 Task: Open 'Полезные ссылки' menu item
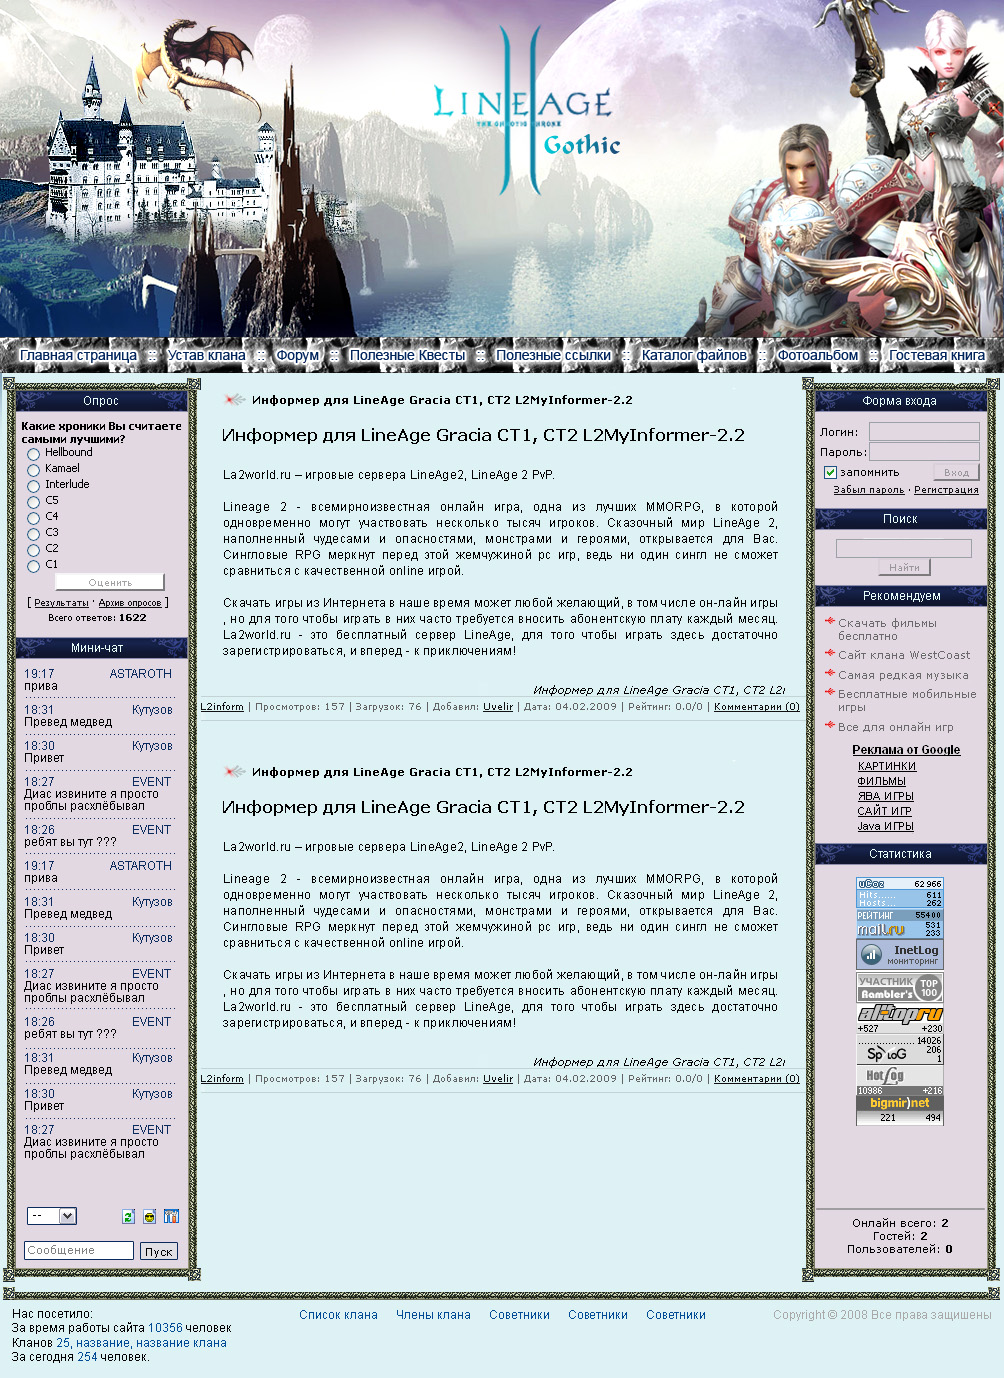(553, 355)
